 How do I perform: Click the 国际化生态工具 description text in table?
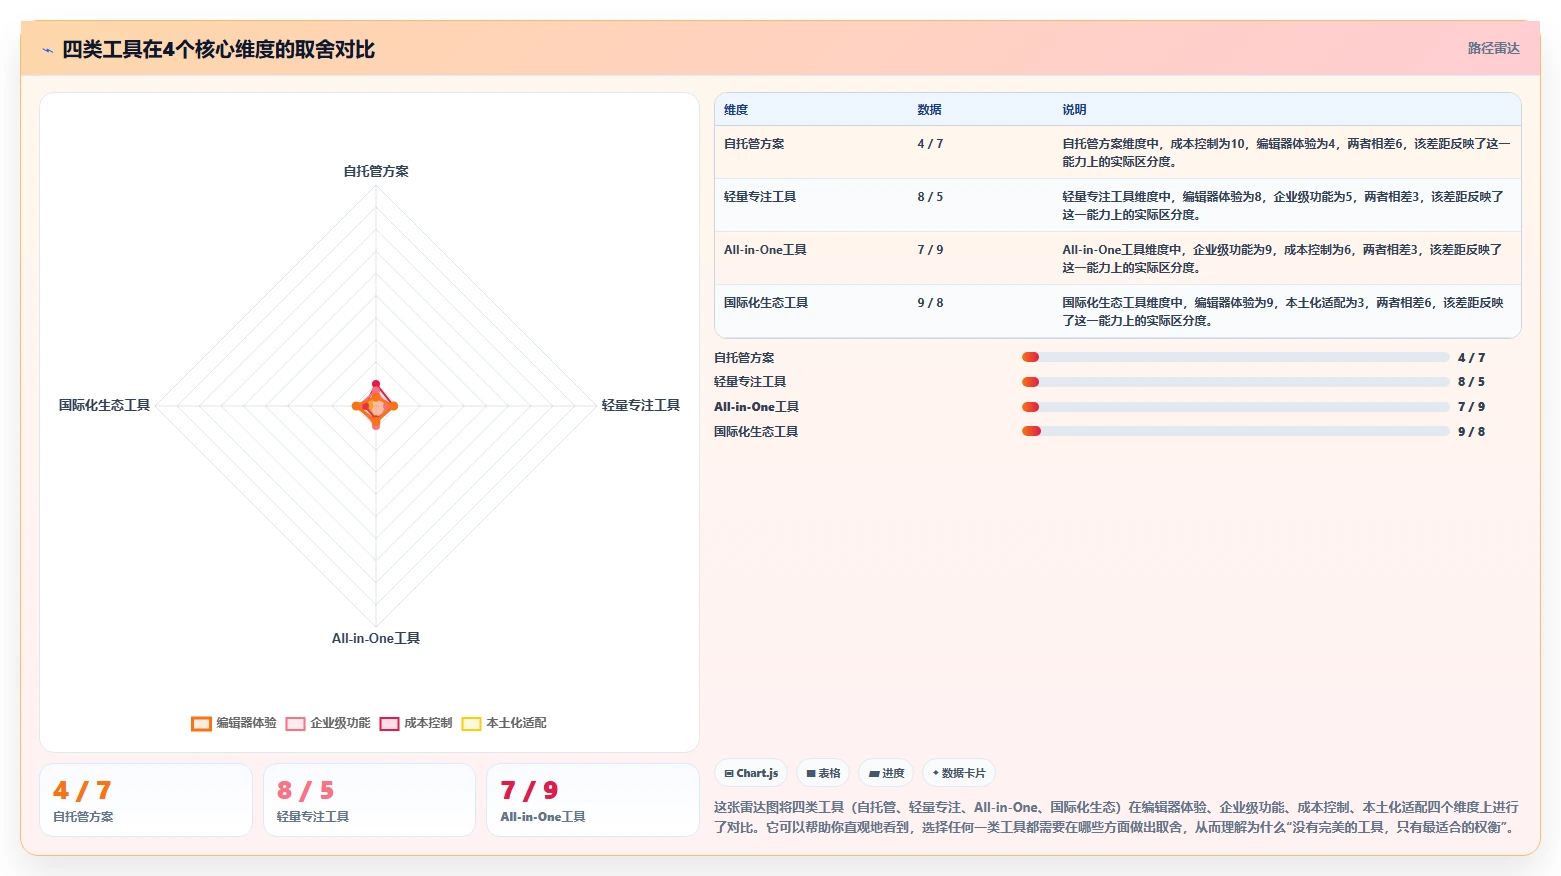coord(1283,311)
